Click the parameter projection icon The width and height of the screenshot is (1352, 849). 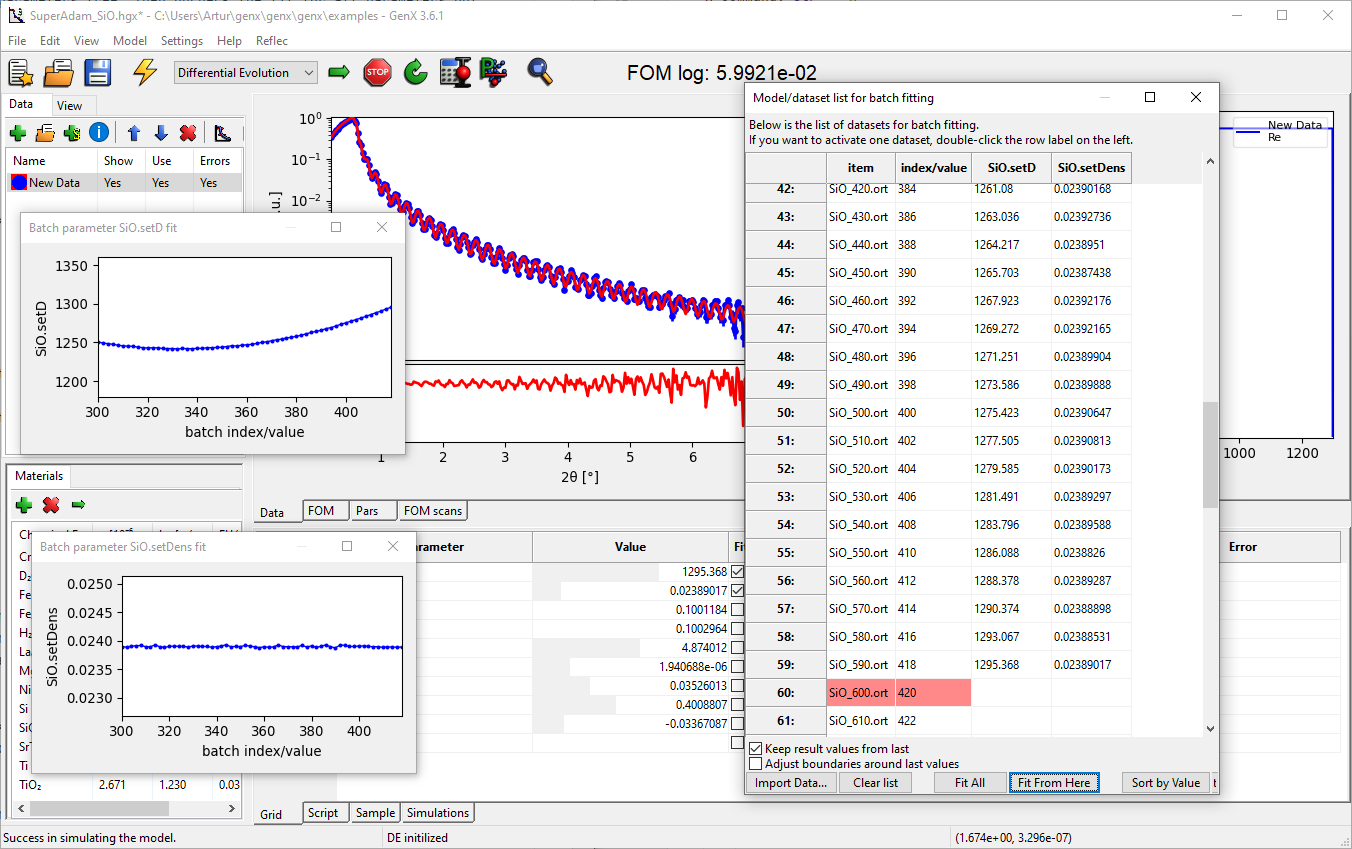tap(493, 72)
